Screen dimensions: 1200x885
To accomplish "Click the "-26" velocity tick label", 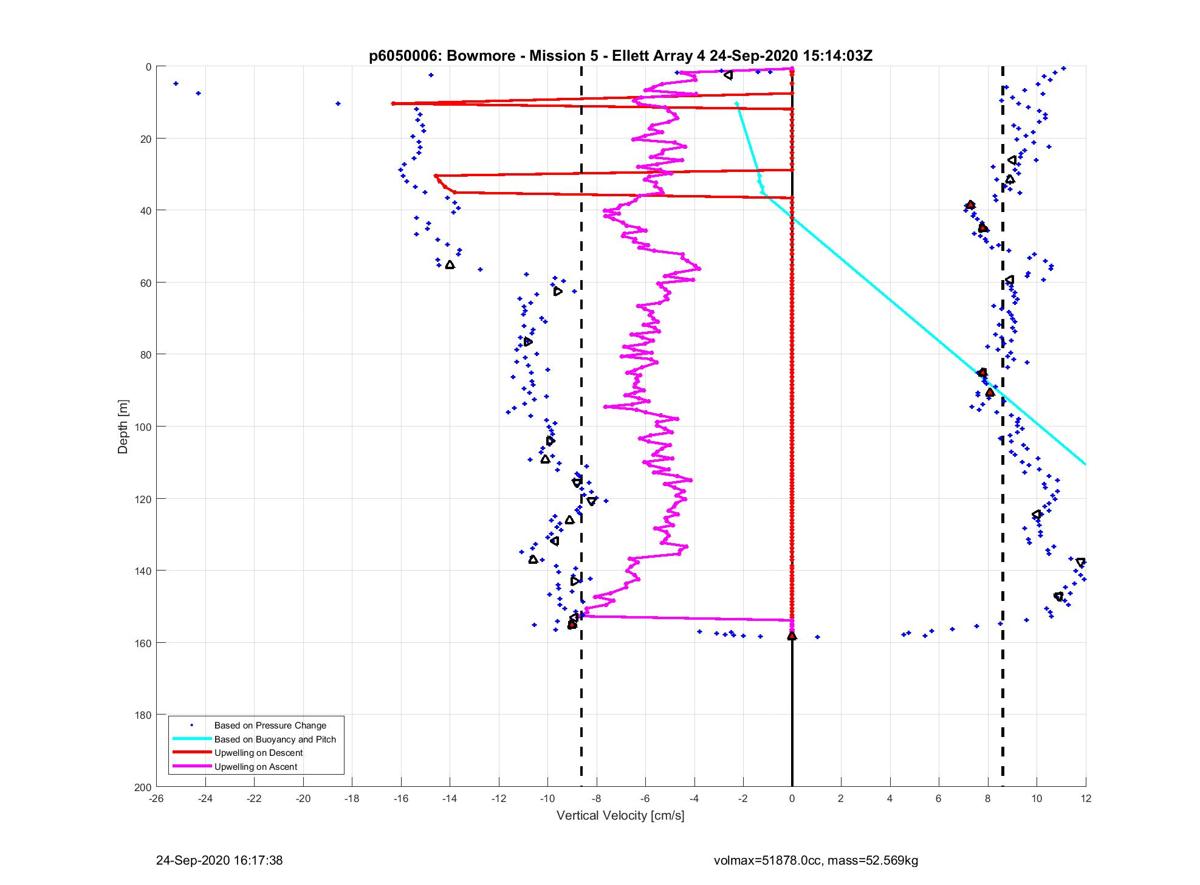I will click(x=155, y=799).
